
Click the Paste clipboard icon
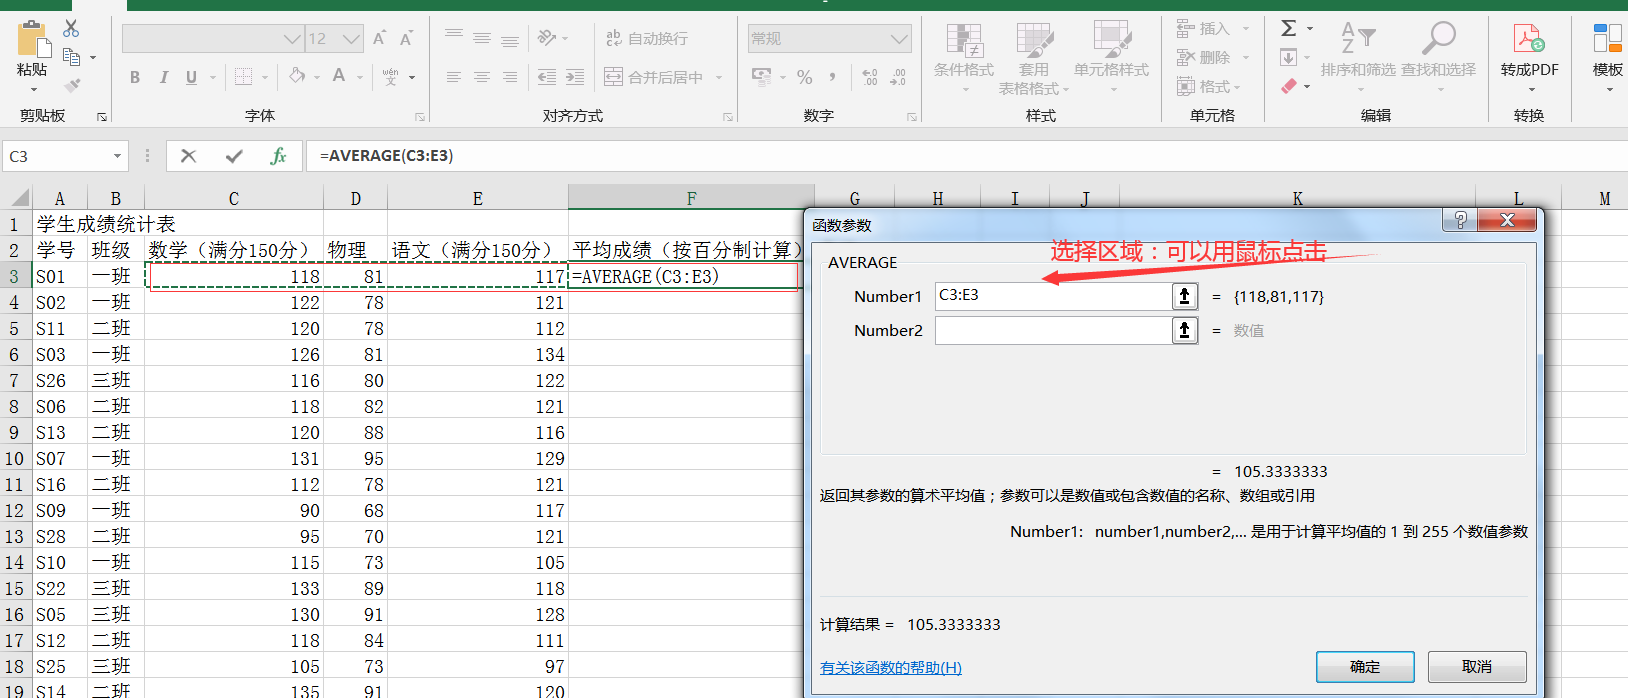[x=32, y=40]
